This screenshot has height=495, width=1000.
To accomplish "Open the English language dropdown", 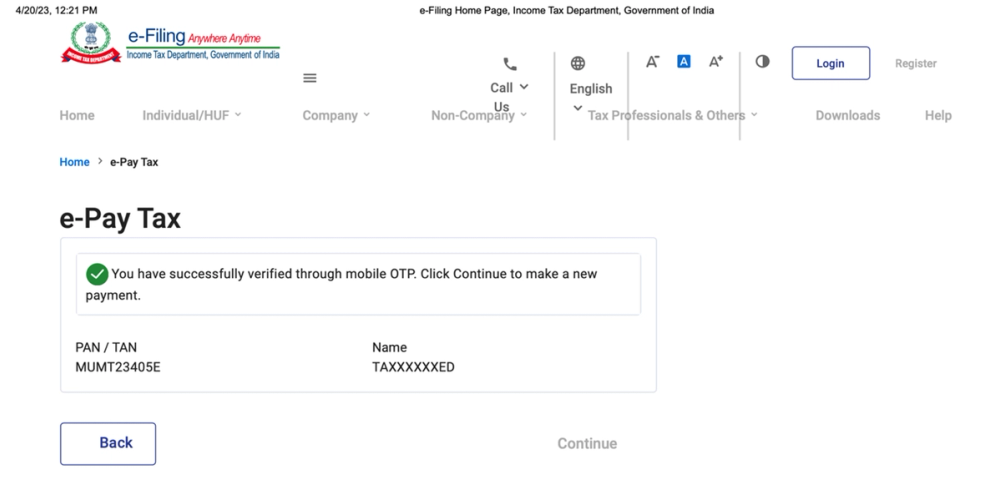I will [x=591, y=98].
